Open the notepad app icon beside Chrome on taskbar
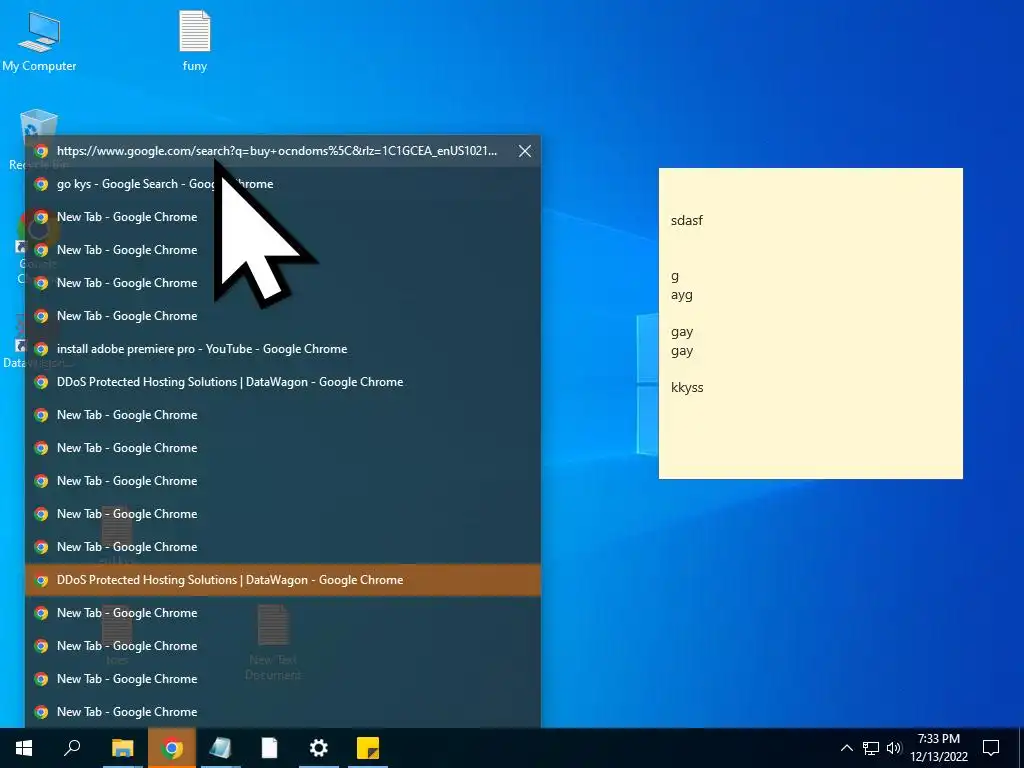The width and height of the screenshot is (1024, 768). tap(221, 748)
